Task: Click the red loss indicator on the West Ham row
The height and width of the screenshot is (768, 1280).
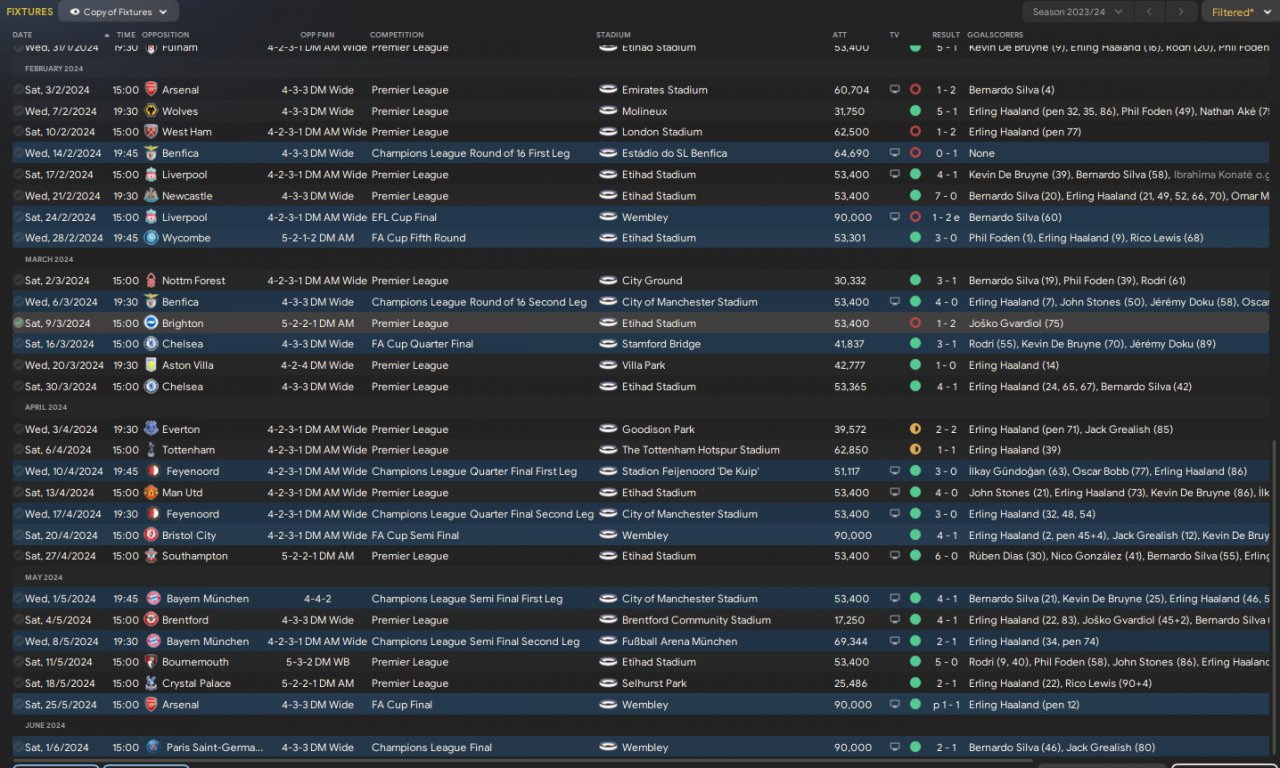Action: pyautogui.click(x=915, y=132)
